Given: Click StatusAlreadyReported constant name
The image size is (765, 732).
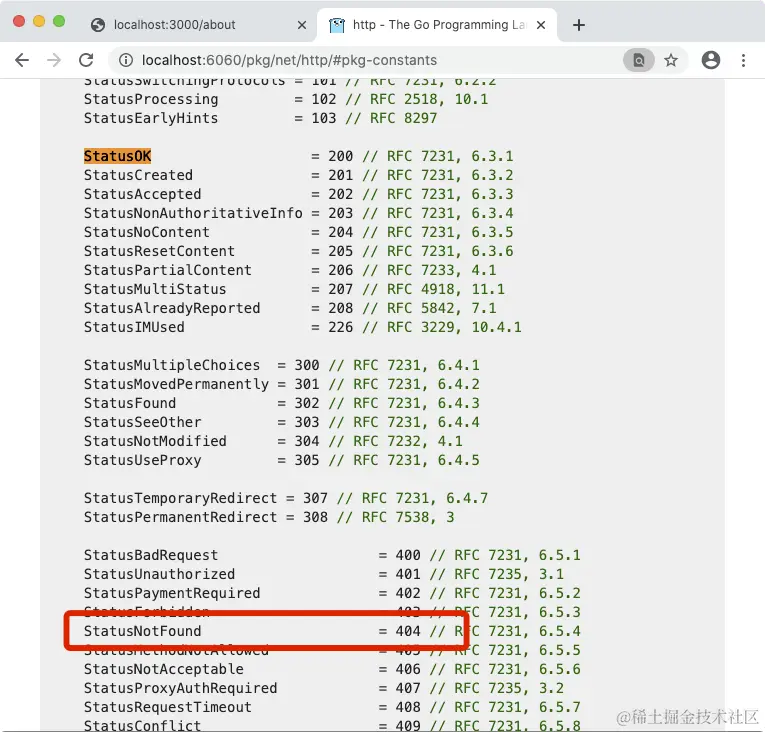Looking at the screenshot, I should click(172, 308).
